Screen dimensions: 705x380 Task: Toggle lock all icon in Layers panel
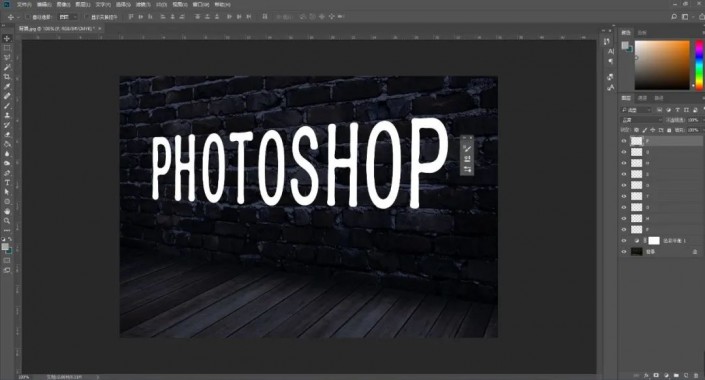pos(669,130)
